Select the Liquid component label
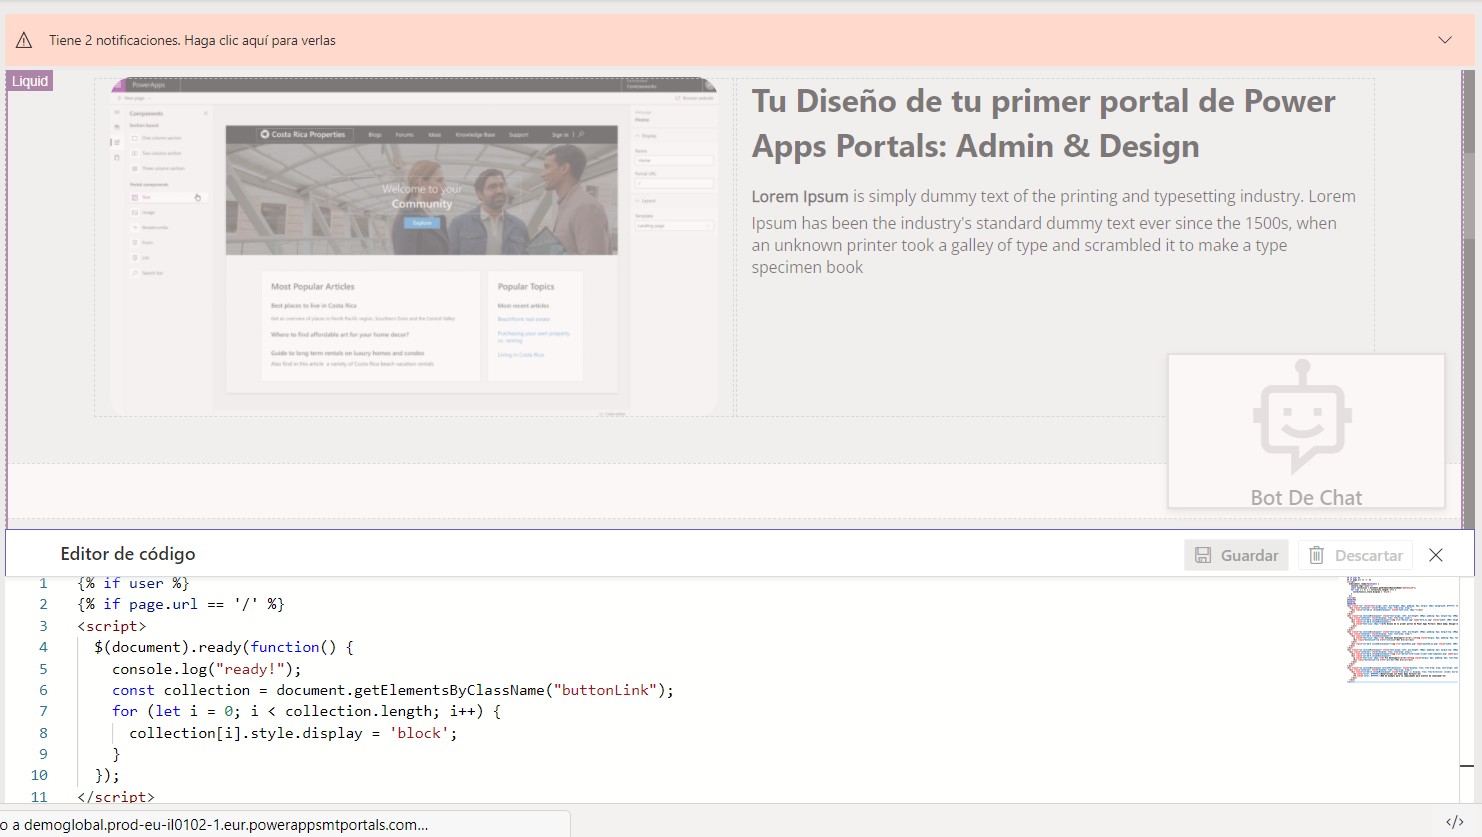 [x=30, y=81]
